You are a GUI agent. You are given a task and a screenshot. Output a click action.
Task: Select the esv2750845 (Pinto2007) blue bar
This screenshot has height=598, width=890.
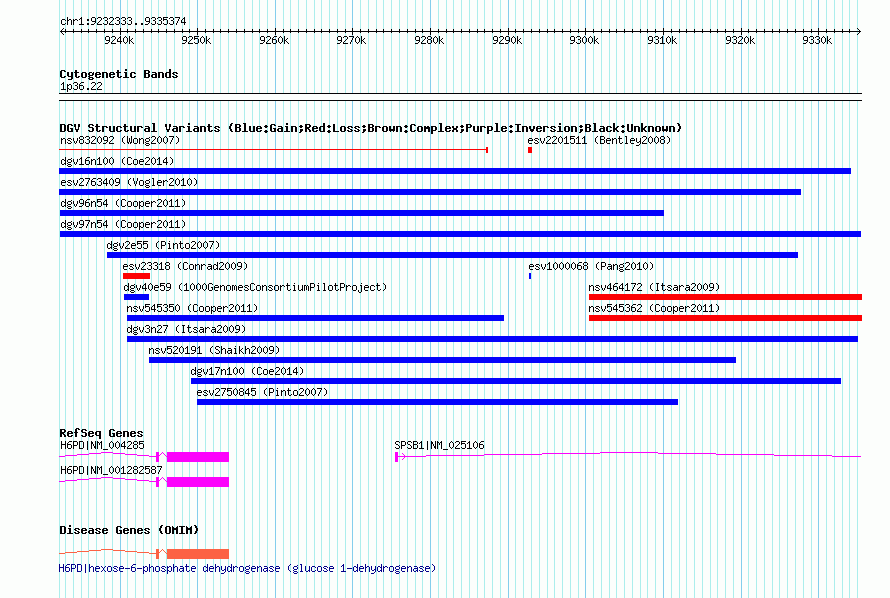[x=438, y=402]
